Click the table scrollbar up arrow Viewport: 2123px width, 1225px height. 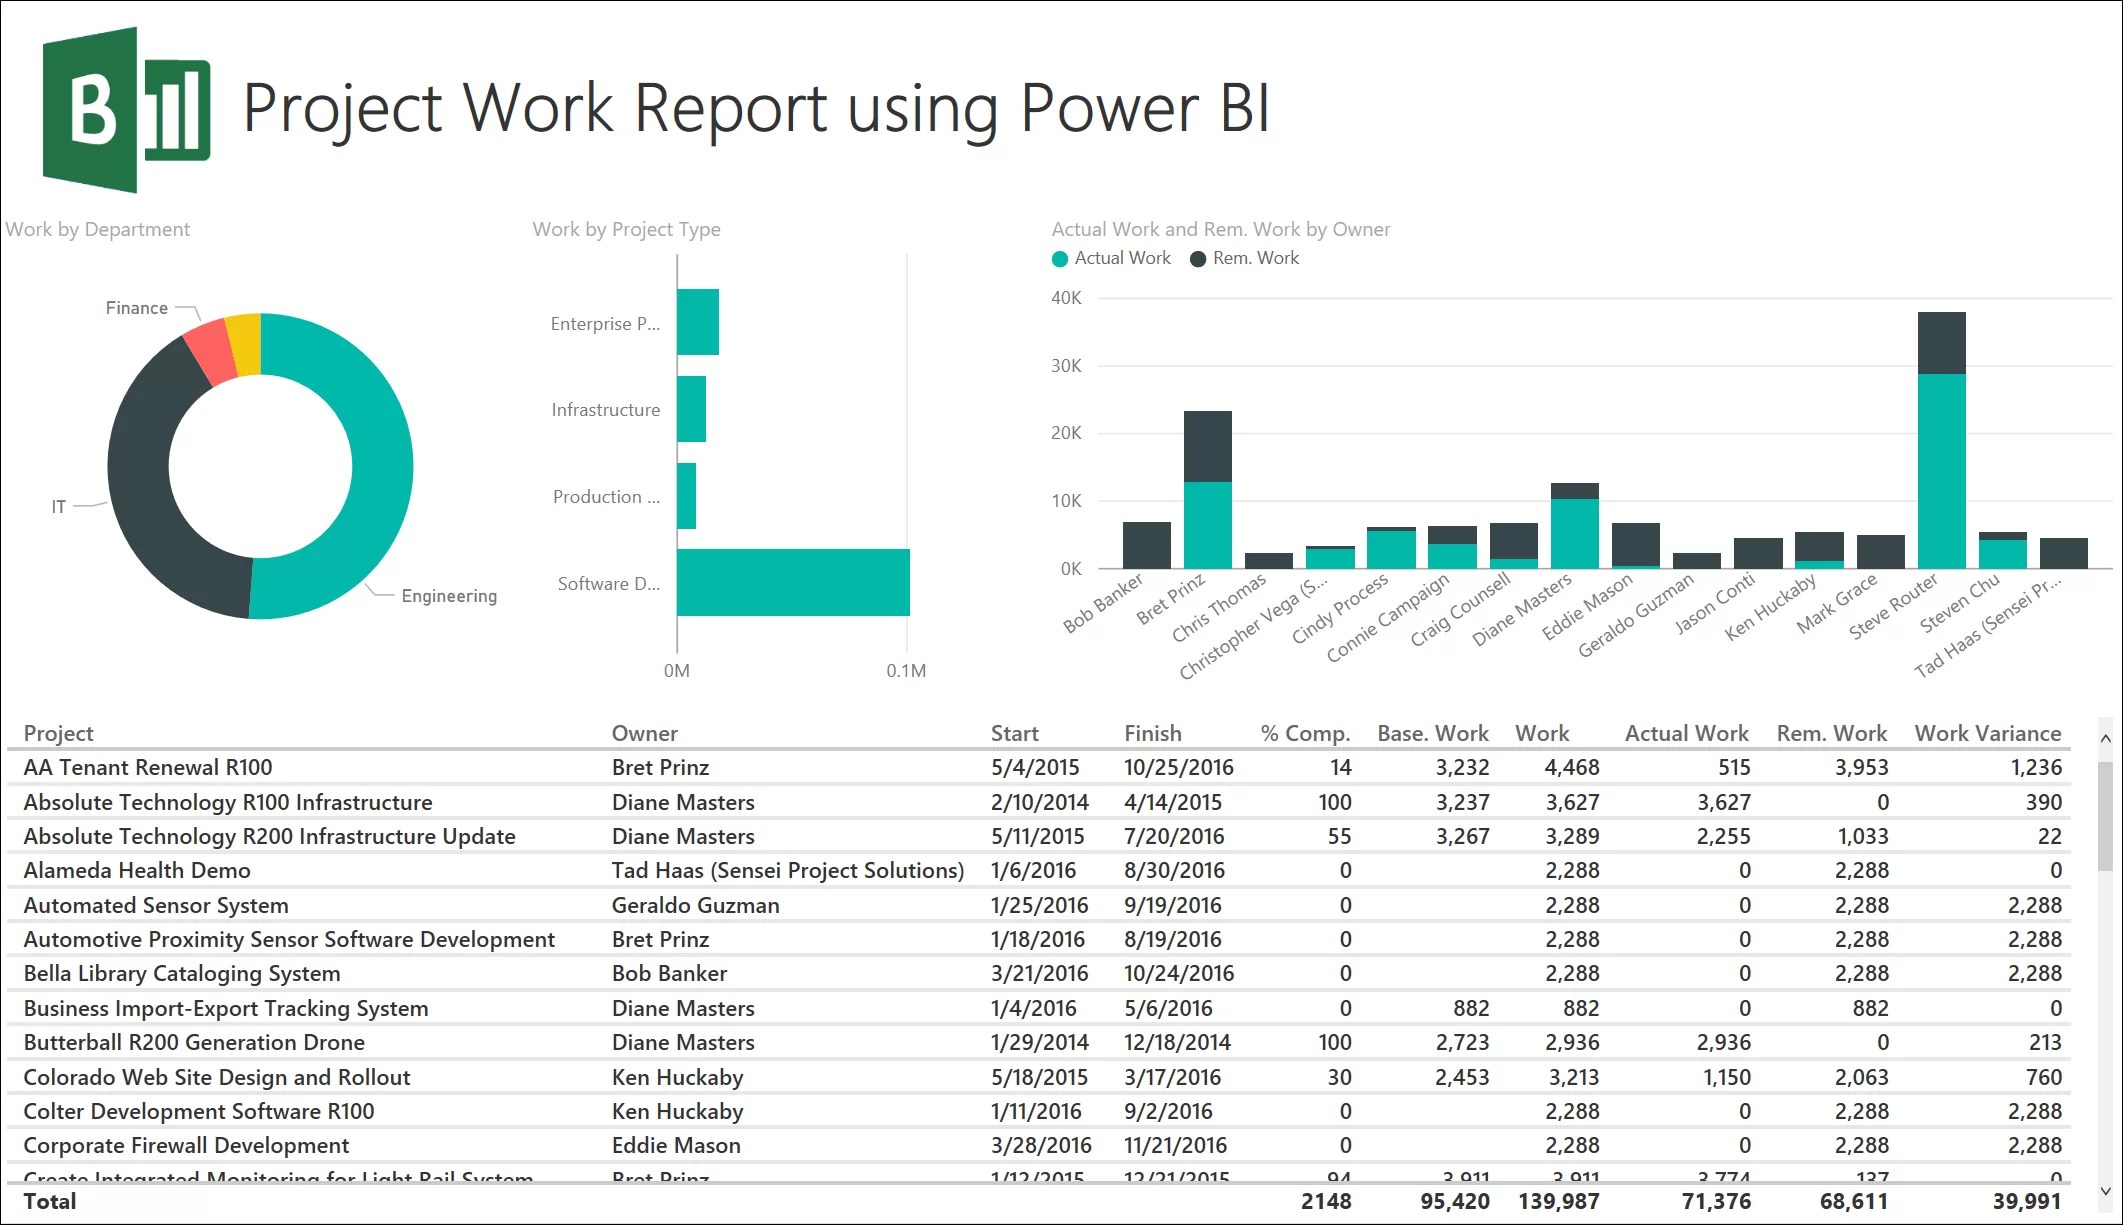click(2105, 737)
